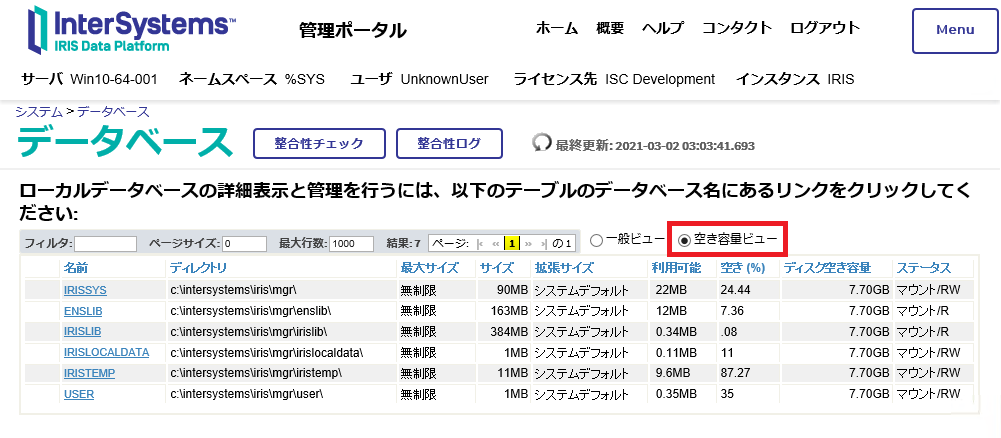Sort table by 空き (%) column header
1001x438 pixels.
coord(741,268)
